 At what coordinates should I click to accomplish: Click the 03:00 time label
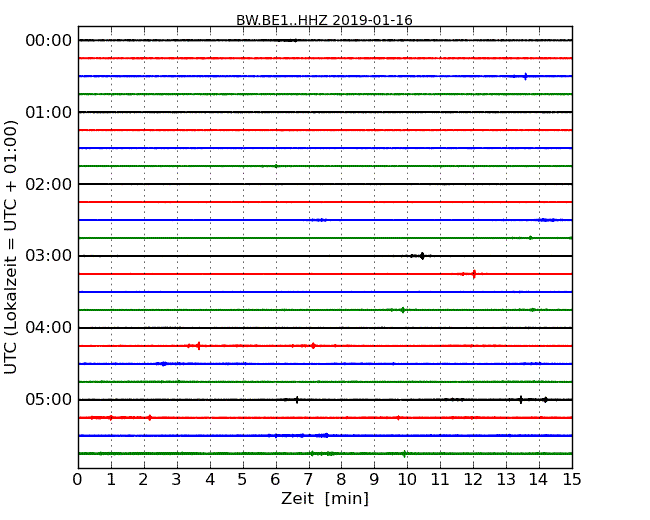(x=49, y=256)
